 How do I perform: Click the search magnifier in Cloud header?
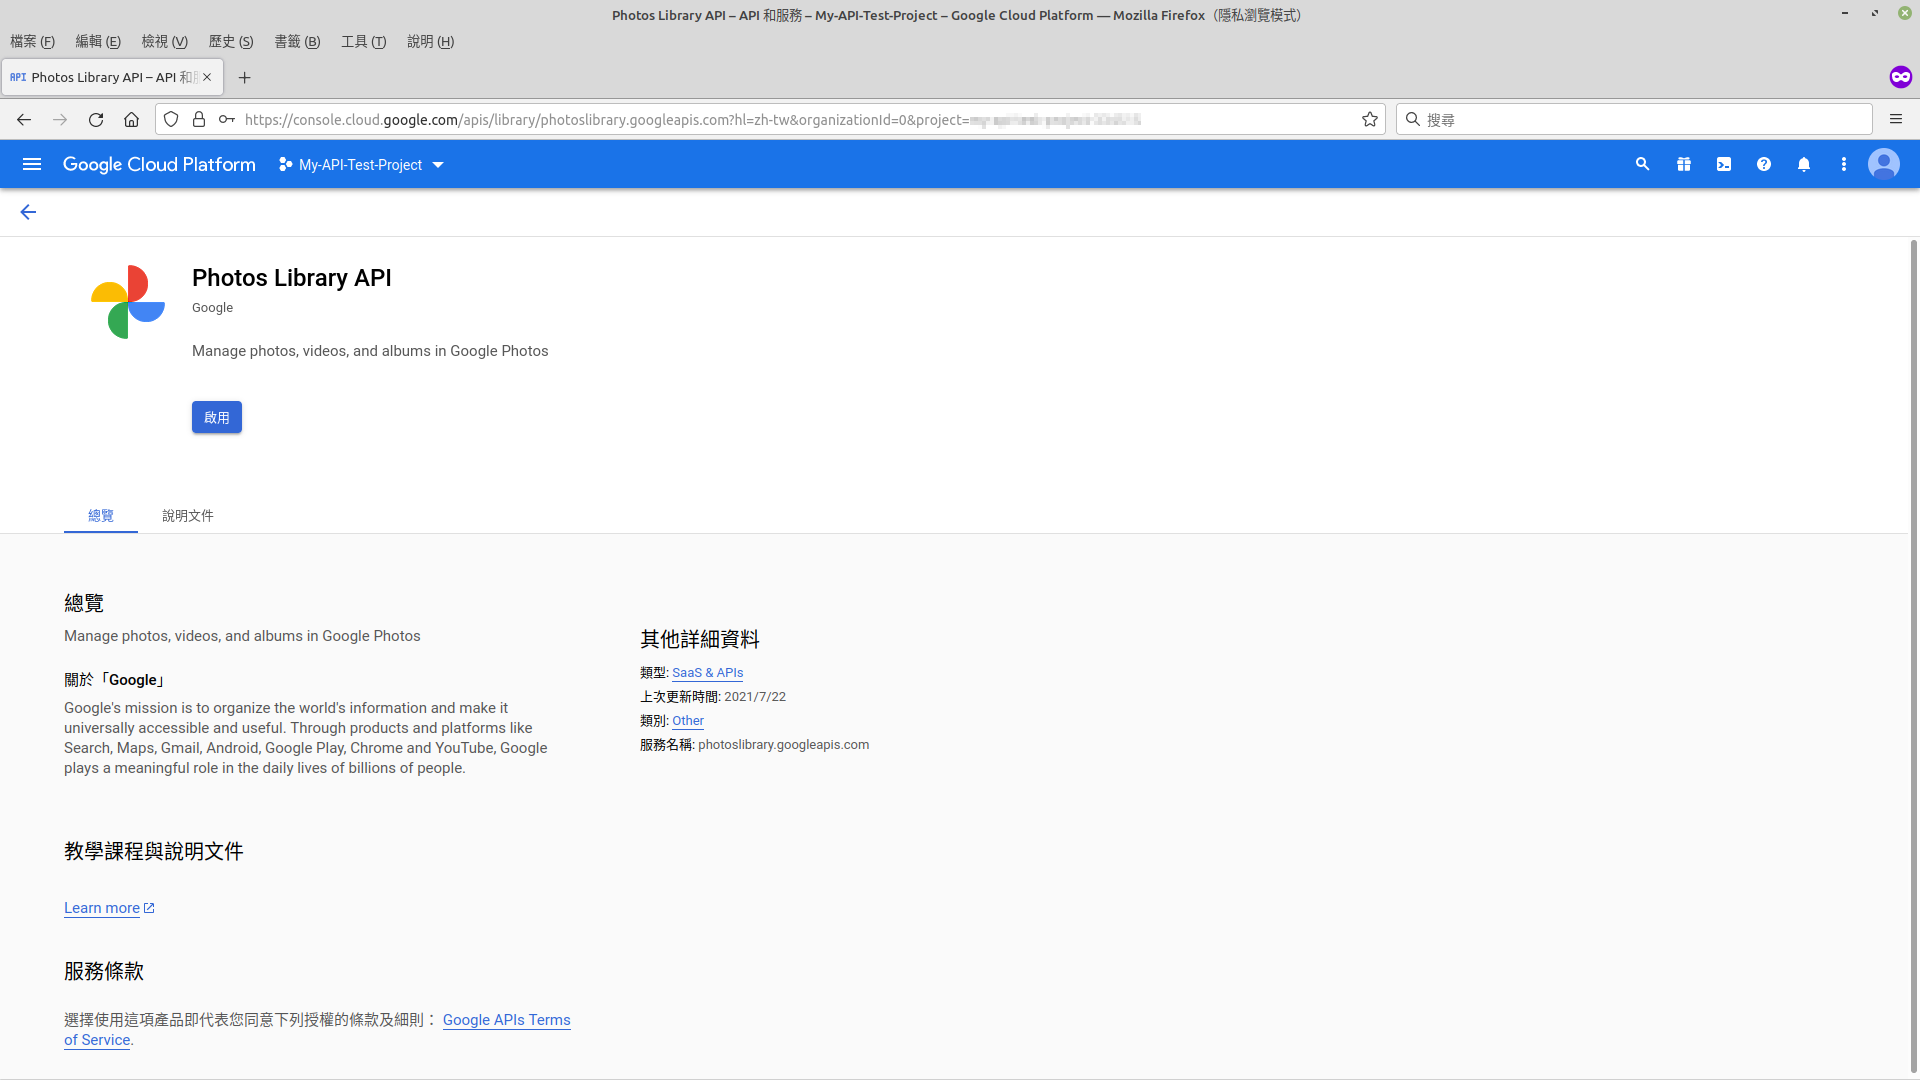click(x=1642, y=164)
